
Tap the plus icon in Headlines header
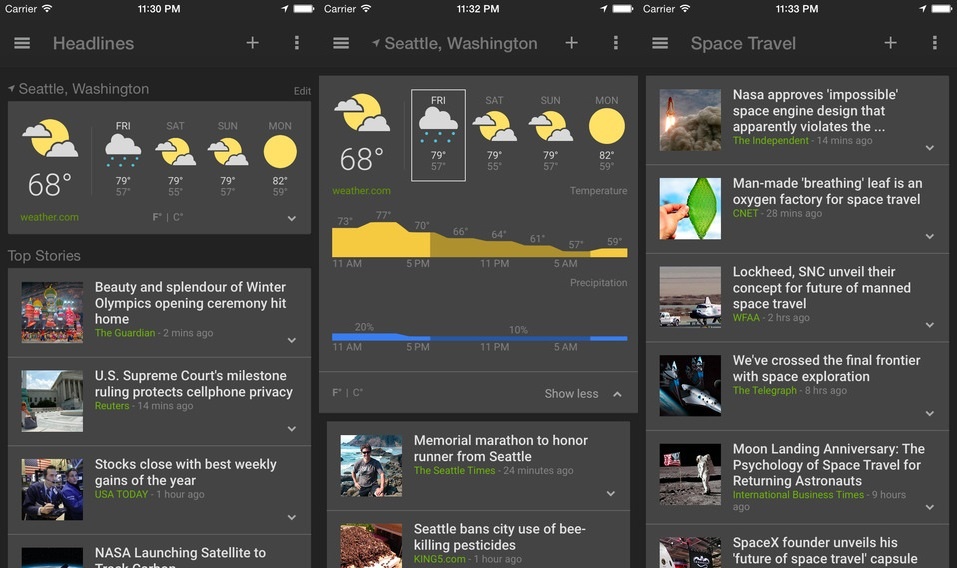(x=252, y=43)
